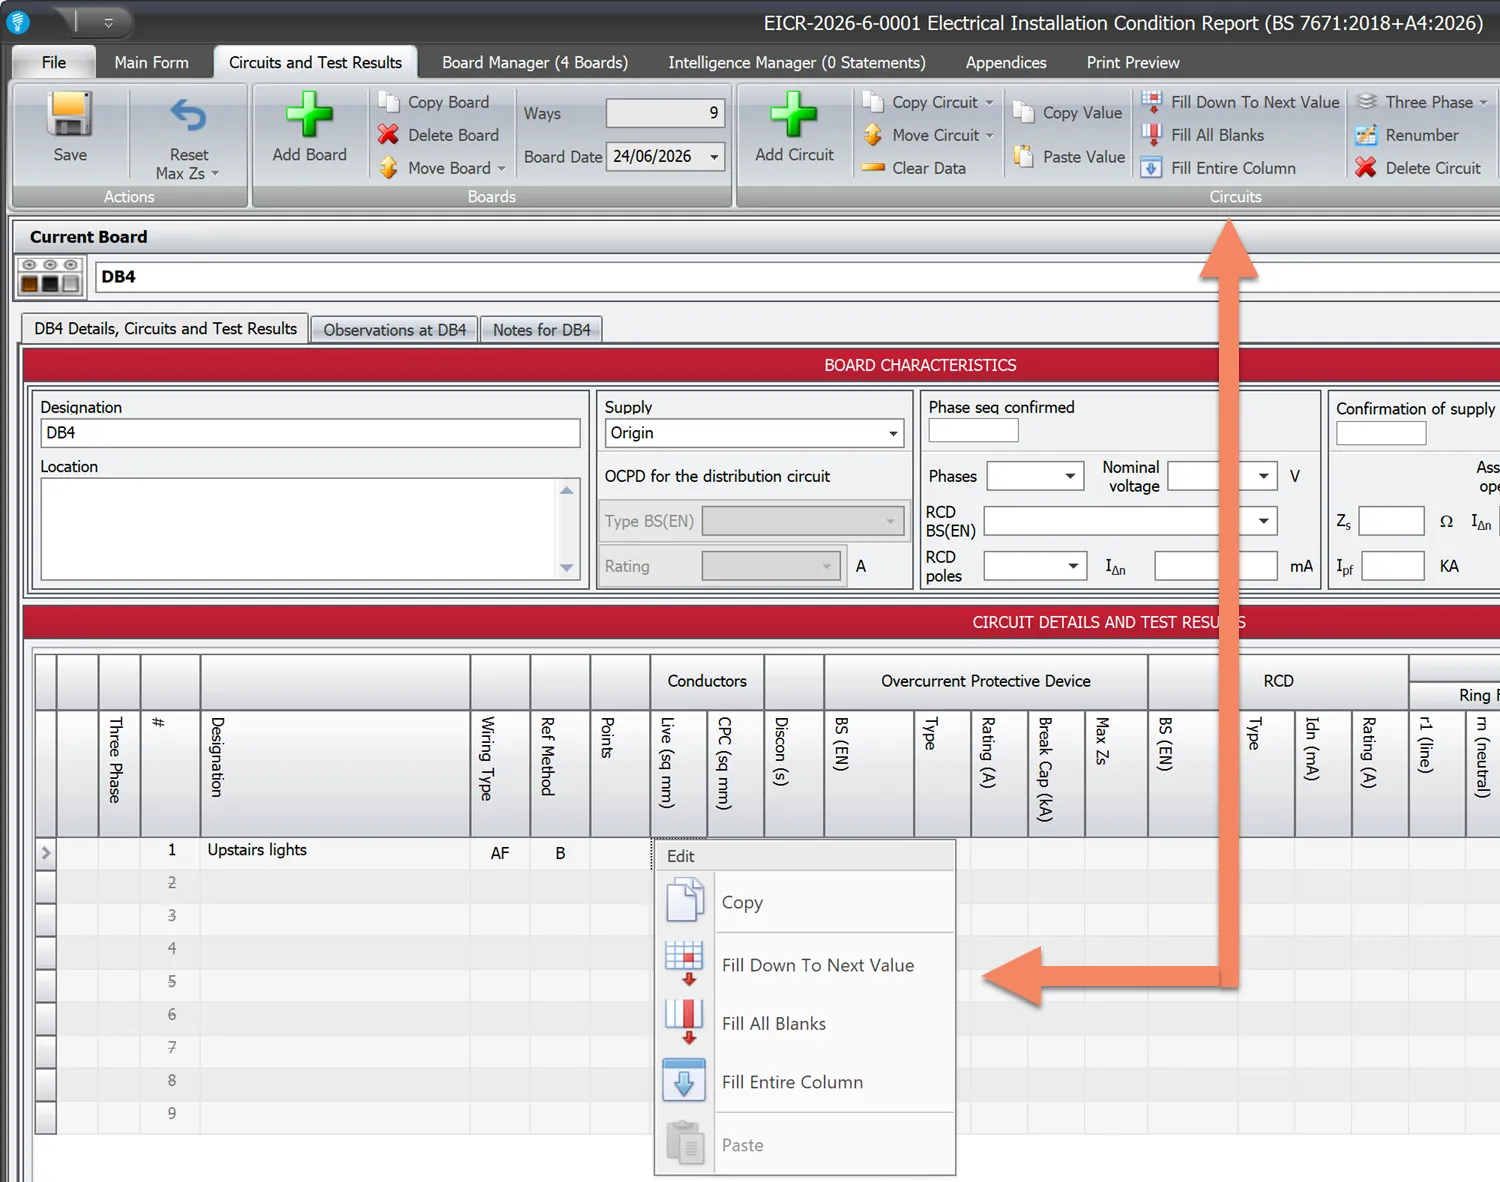Click the Reset Max Zs arrow icon
1500x1182 pixels.
[188, 116]
